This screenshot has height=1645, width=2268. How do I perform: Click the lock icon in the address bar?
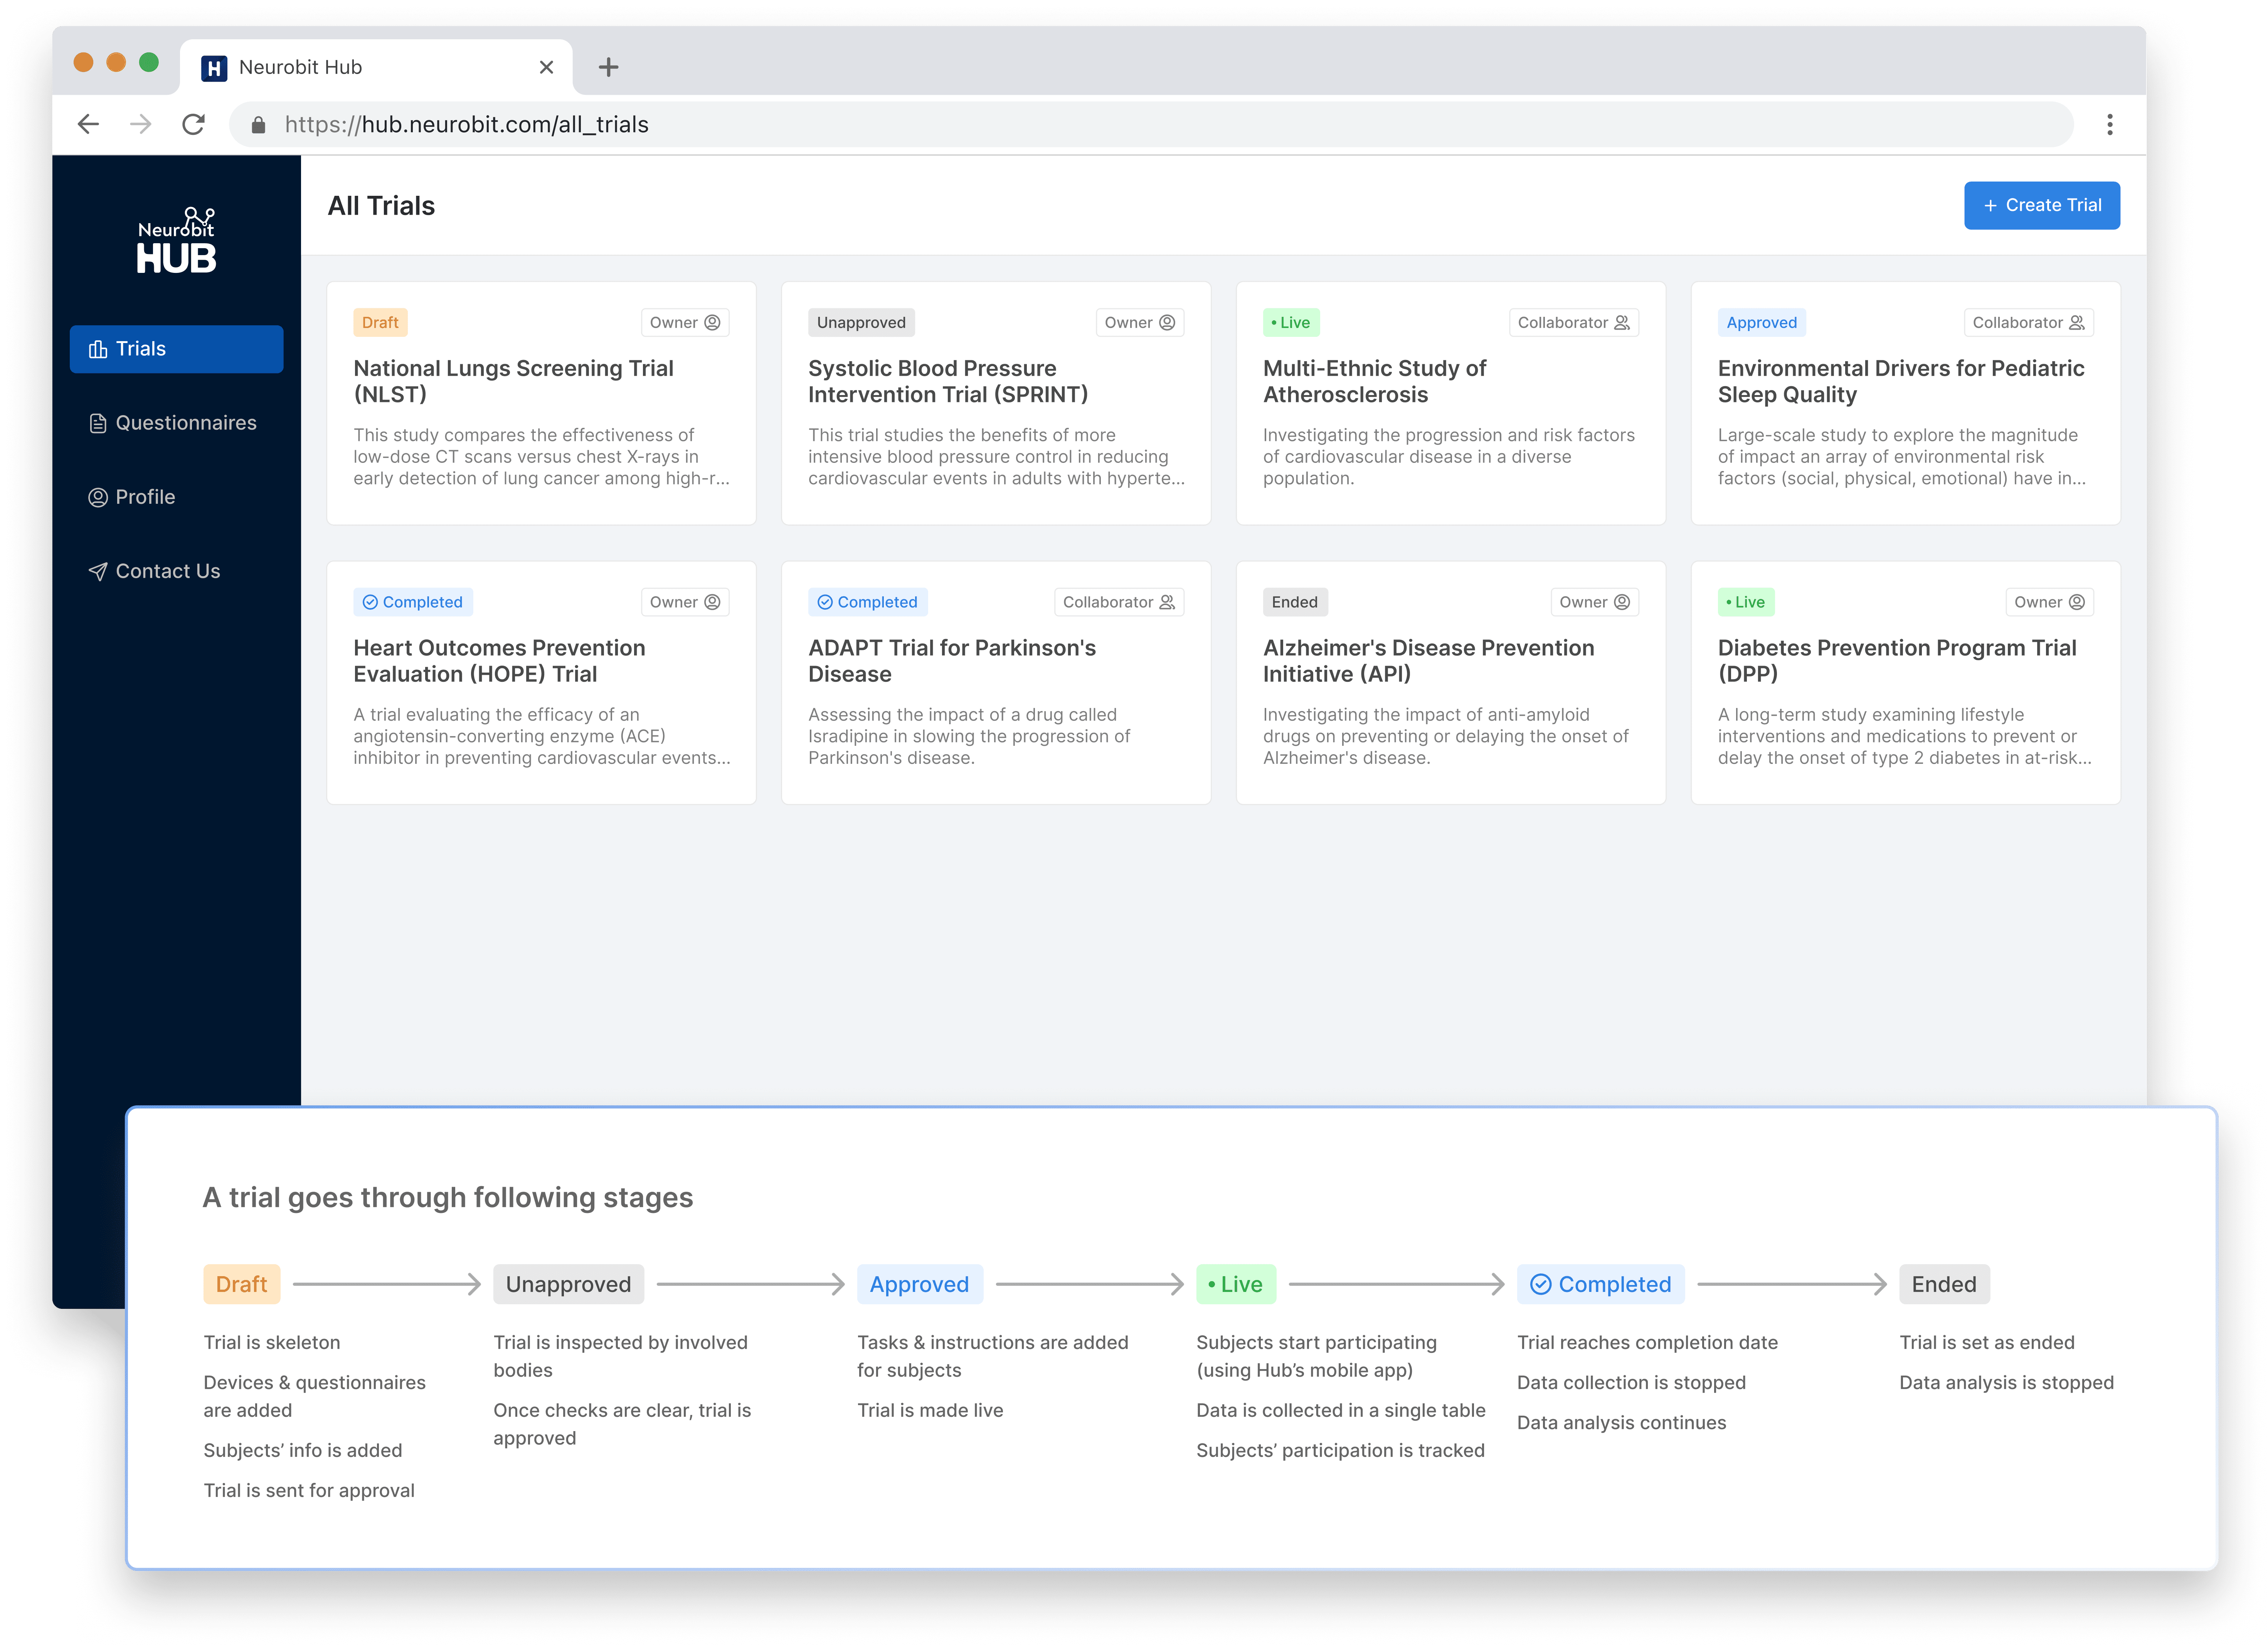258,125
